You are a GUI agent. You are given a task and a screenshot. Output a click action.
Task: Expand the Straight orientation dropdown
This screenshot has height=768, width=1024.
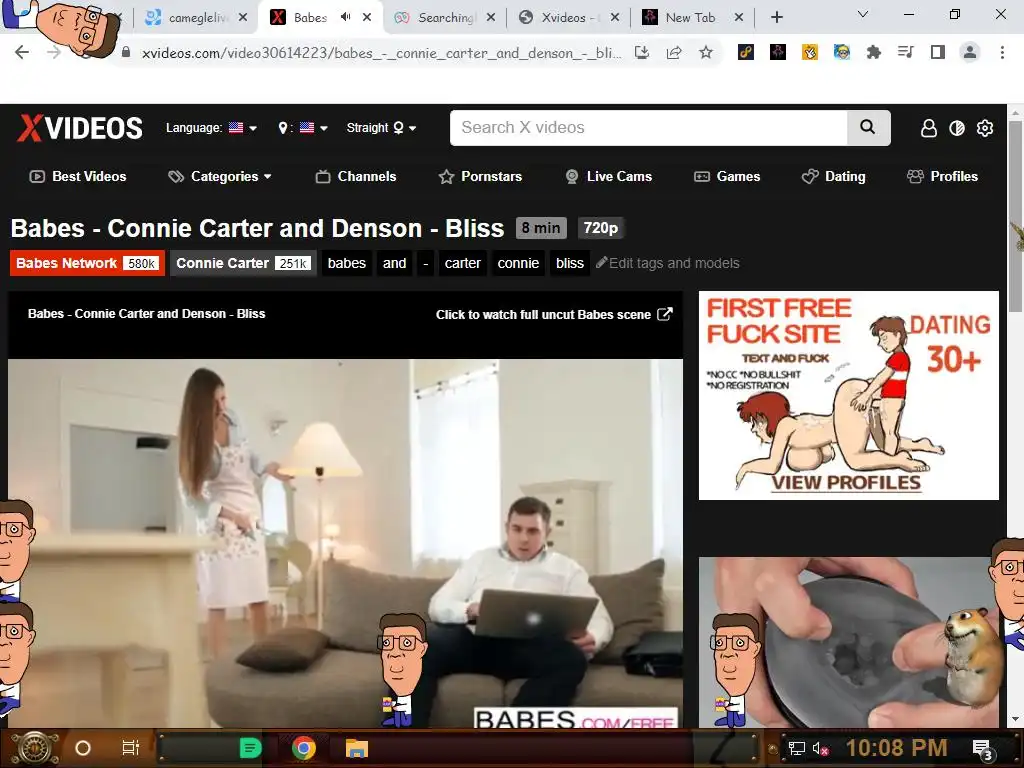[x=381, y=128]
